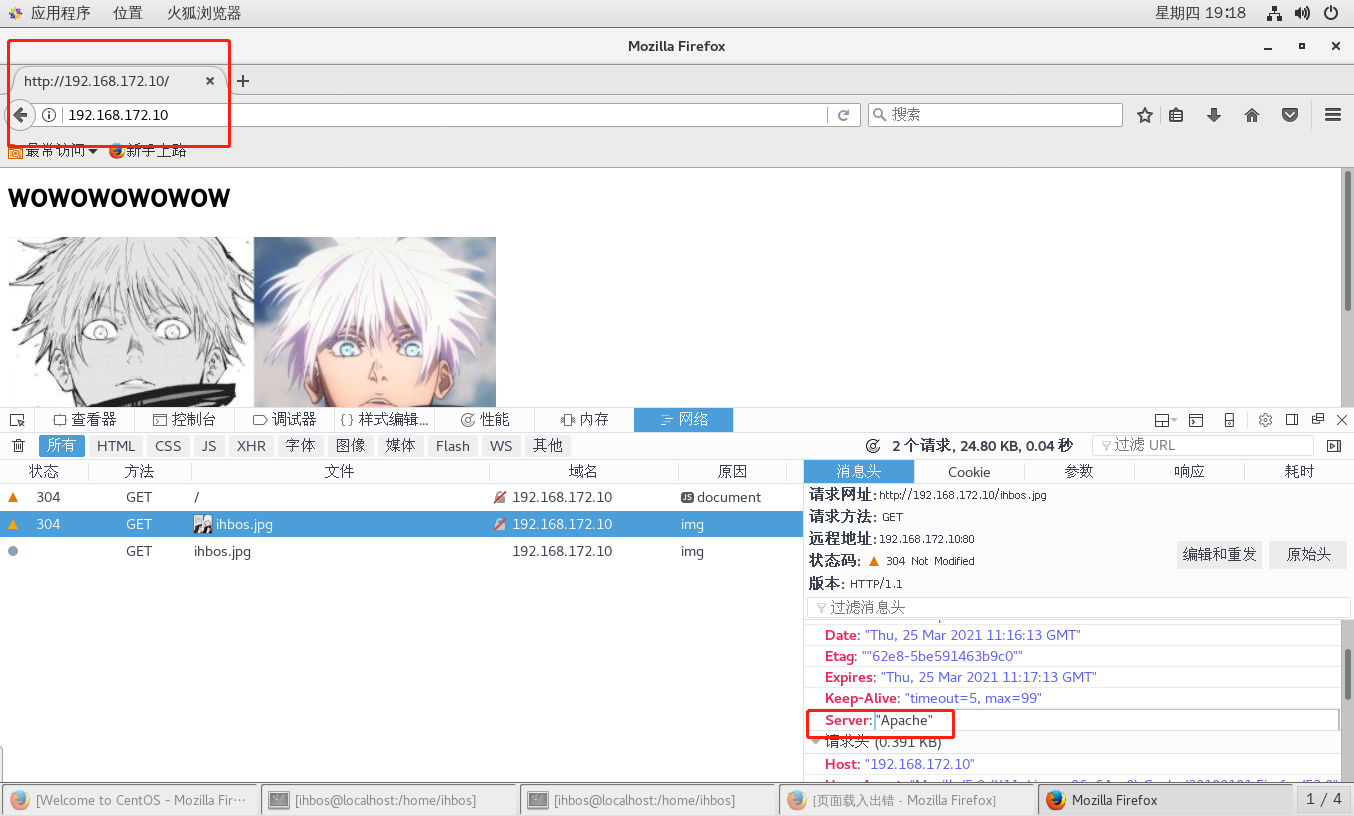Toggle the Flash request filter
The height and width of the screenshot is (816, 1354).
453,446
